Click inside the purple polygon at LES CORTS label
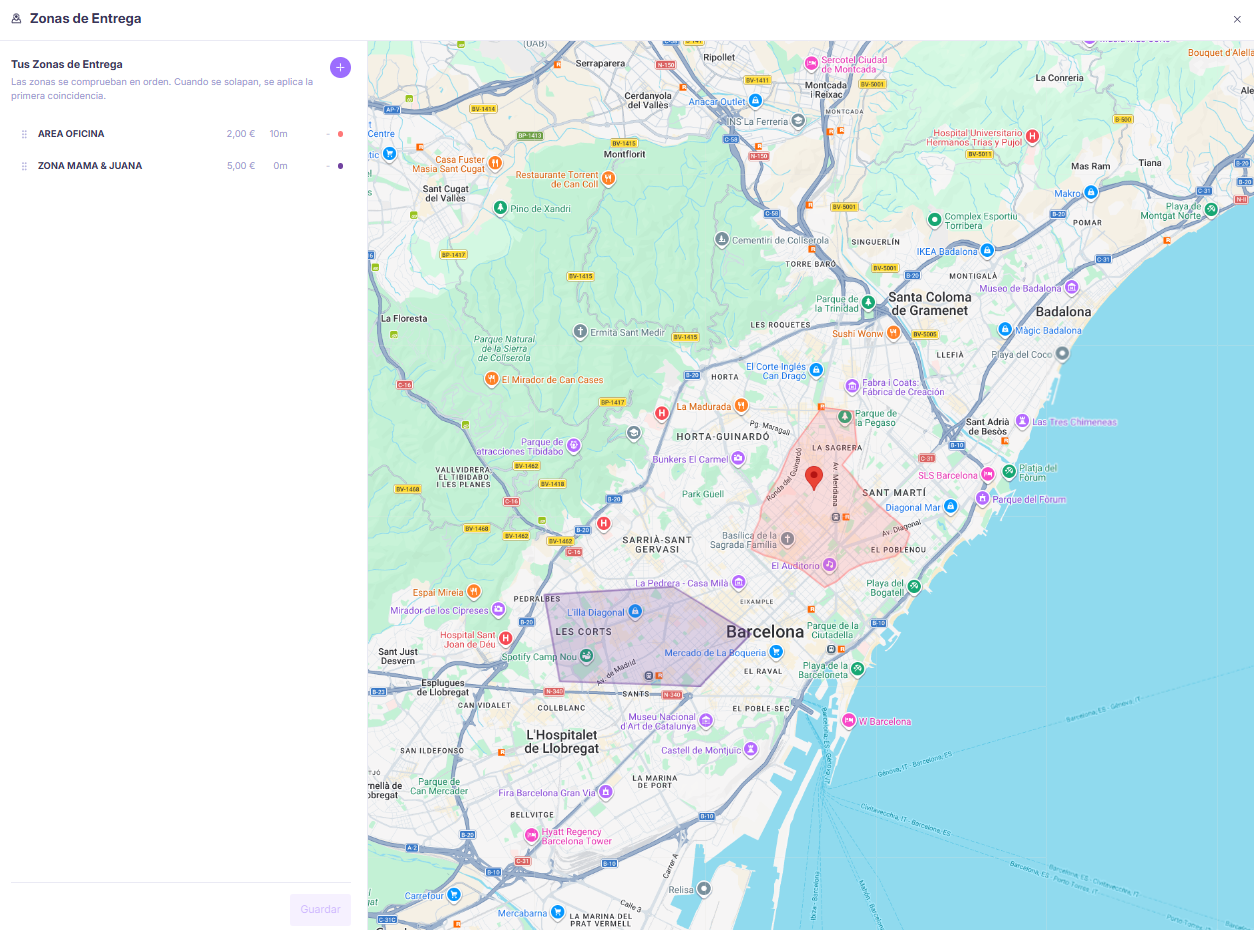1254x930 pixels. point(583,632)
